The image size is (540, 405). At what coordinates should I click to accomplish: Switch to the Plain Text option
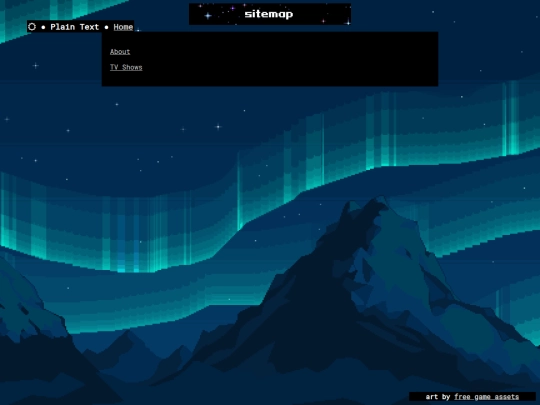point(74,27)
